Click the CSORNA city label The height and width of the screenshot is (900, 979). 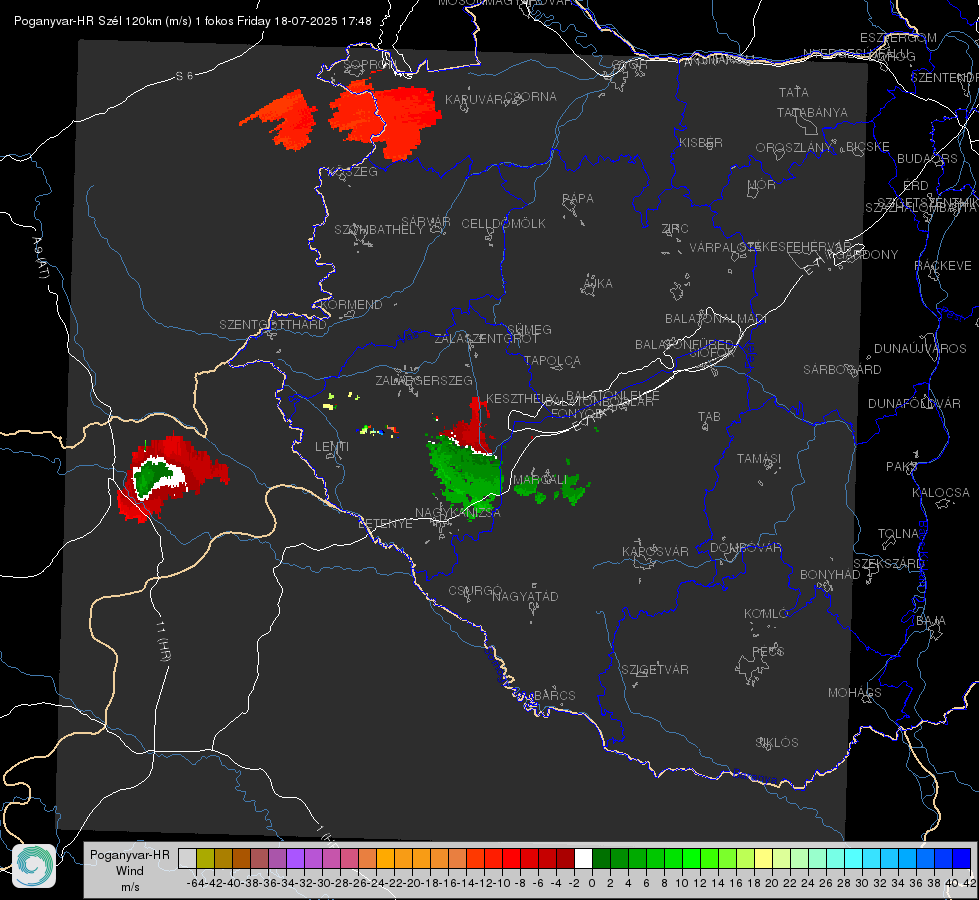coord(531,97)
